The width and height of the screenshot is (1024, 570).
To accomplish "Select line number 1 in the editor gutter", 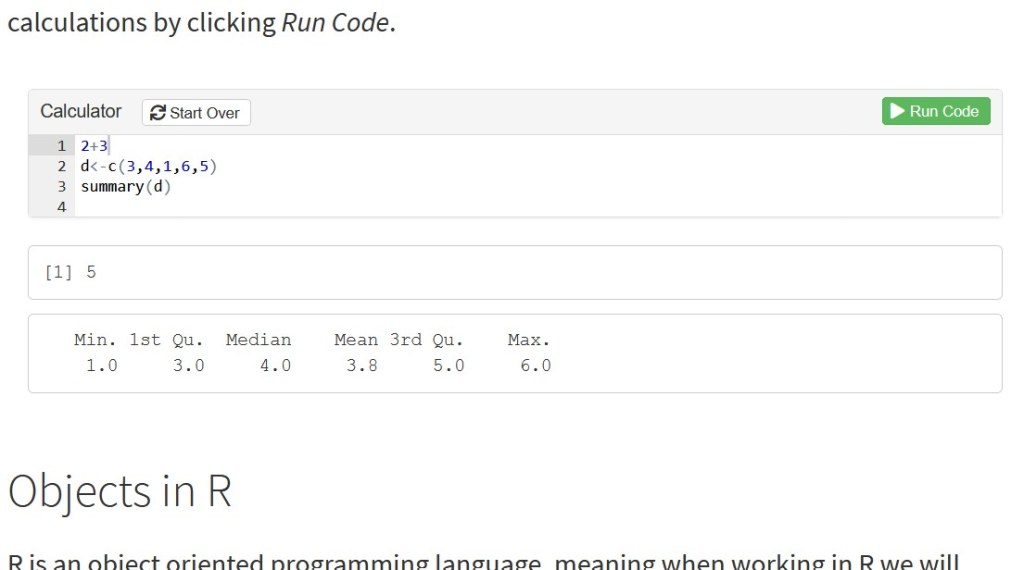I will [61, 146].
